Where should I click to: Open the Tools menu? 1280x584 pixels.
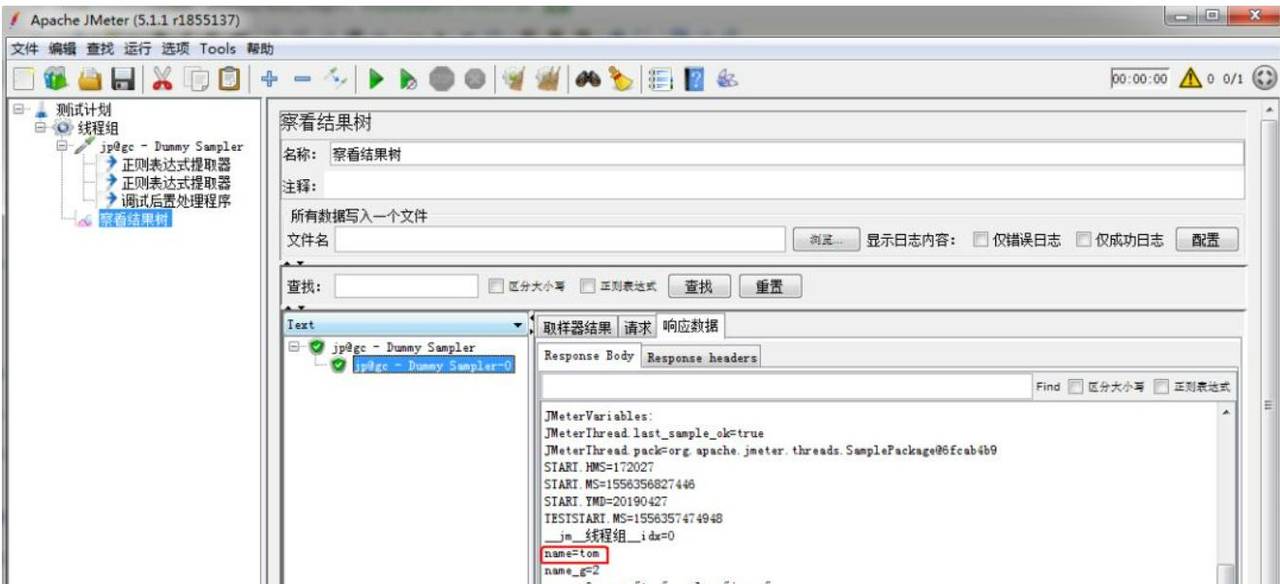tap(216, 47)
